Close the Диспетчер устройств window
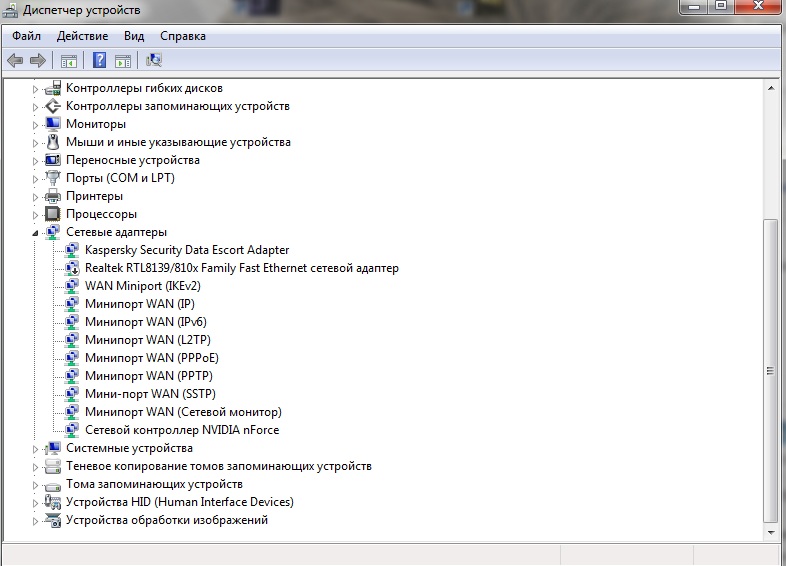The image size is (786, 566). click(x=758, y=7)
